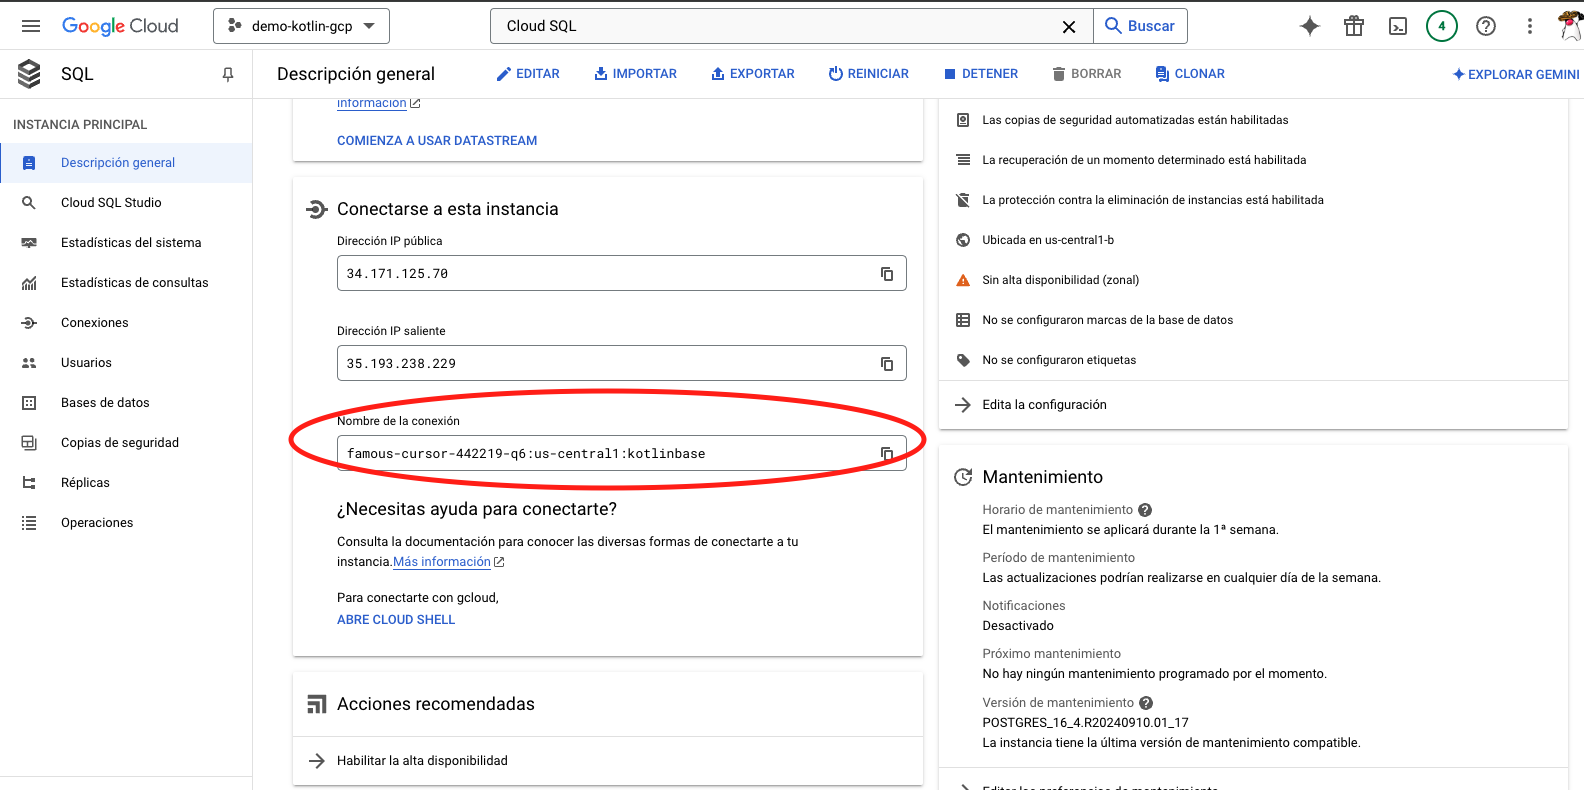The height and width of the screenshot is (790, 1584).
Task: Show help for Versión de mantenimiento
Action: coord(1146,703)
